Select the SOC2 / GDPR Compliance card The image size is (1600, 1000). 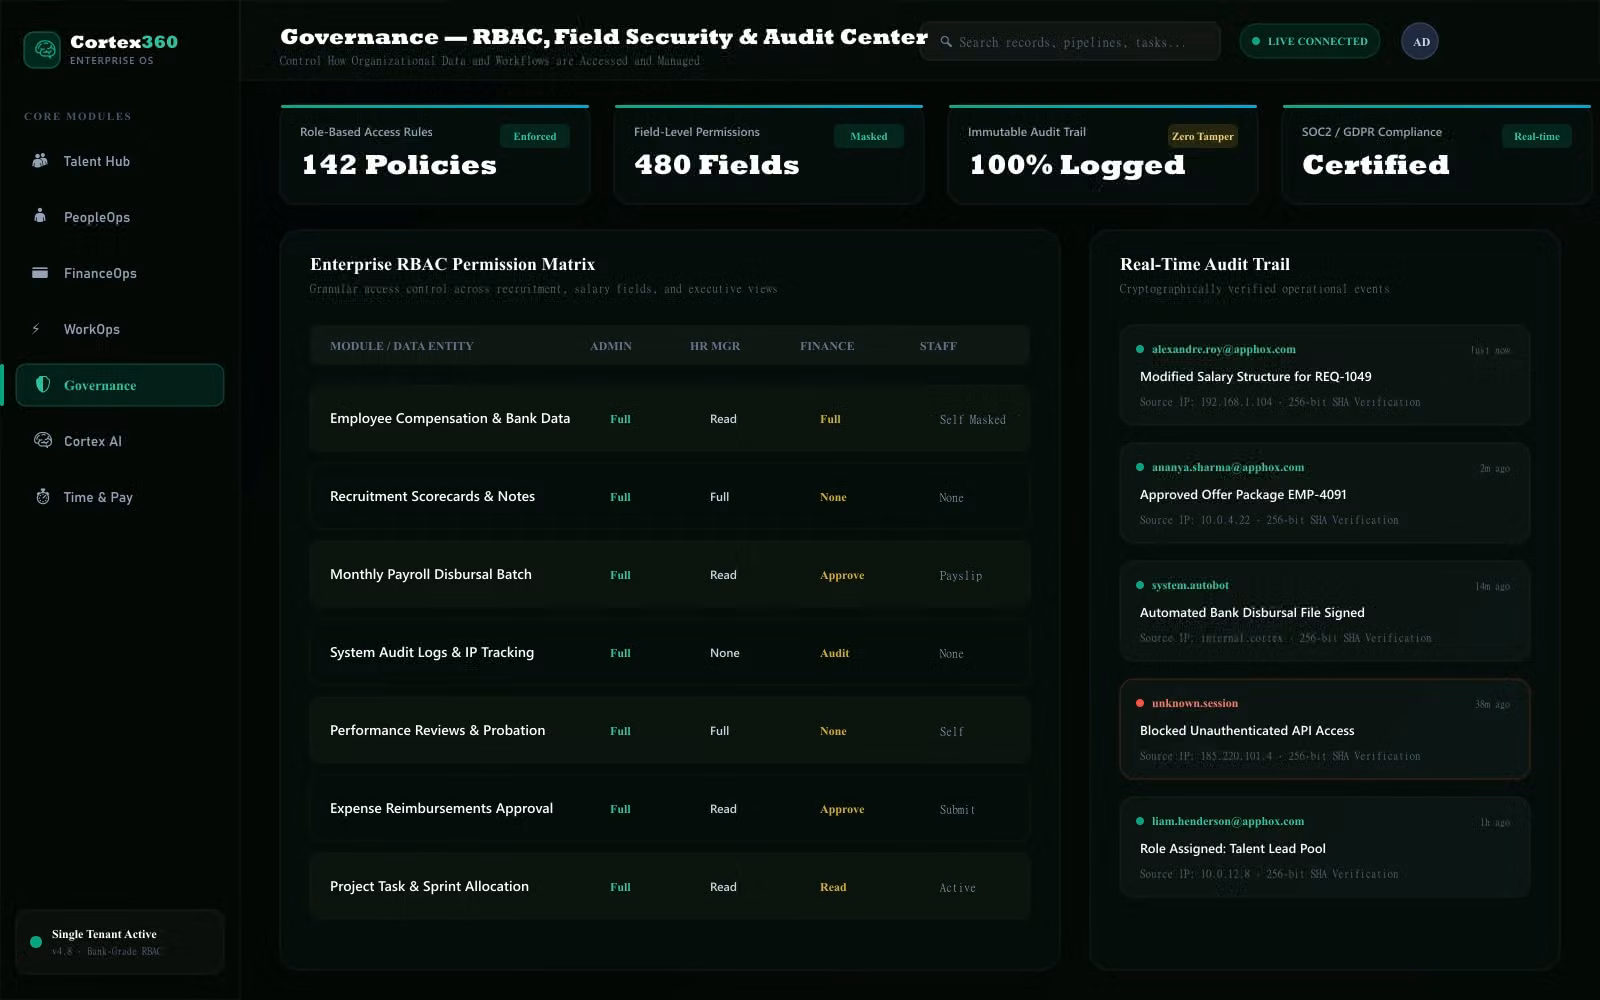[1437, 155]
